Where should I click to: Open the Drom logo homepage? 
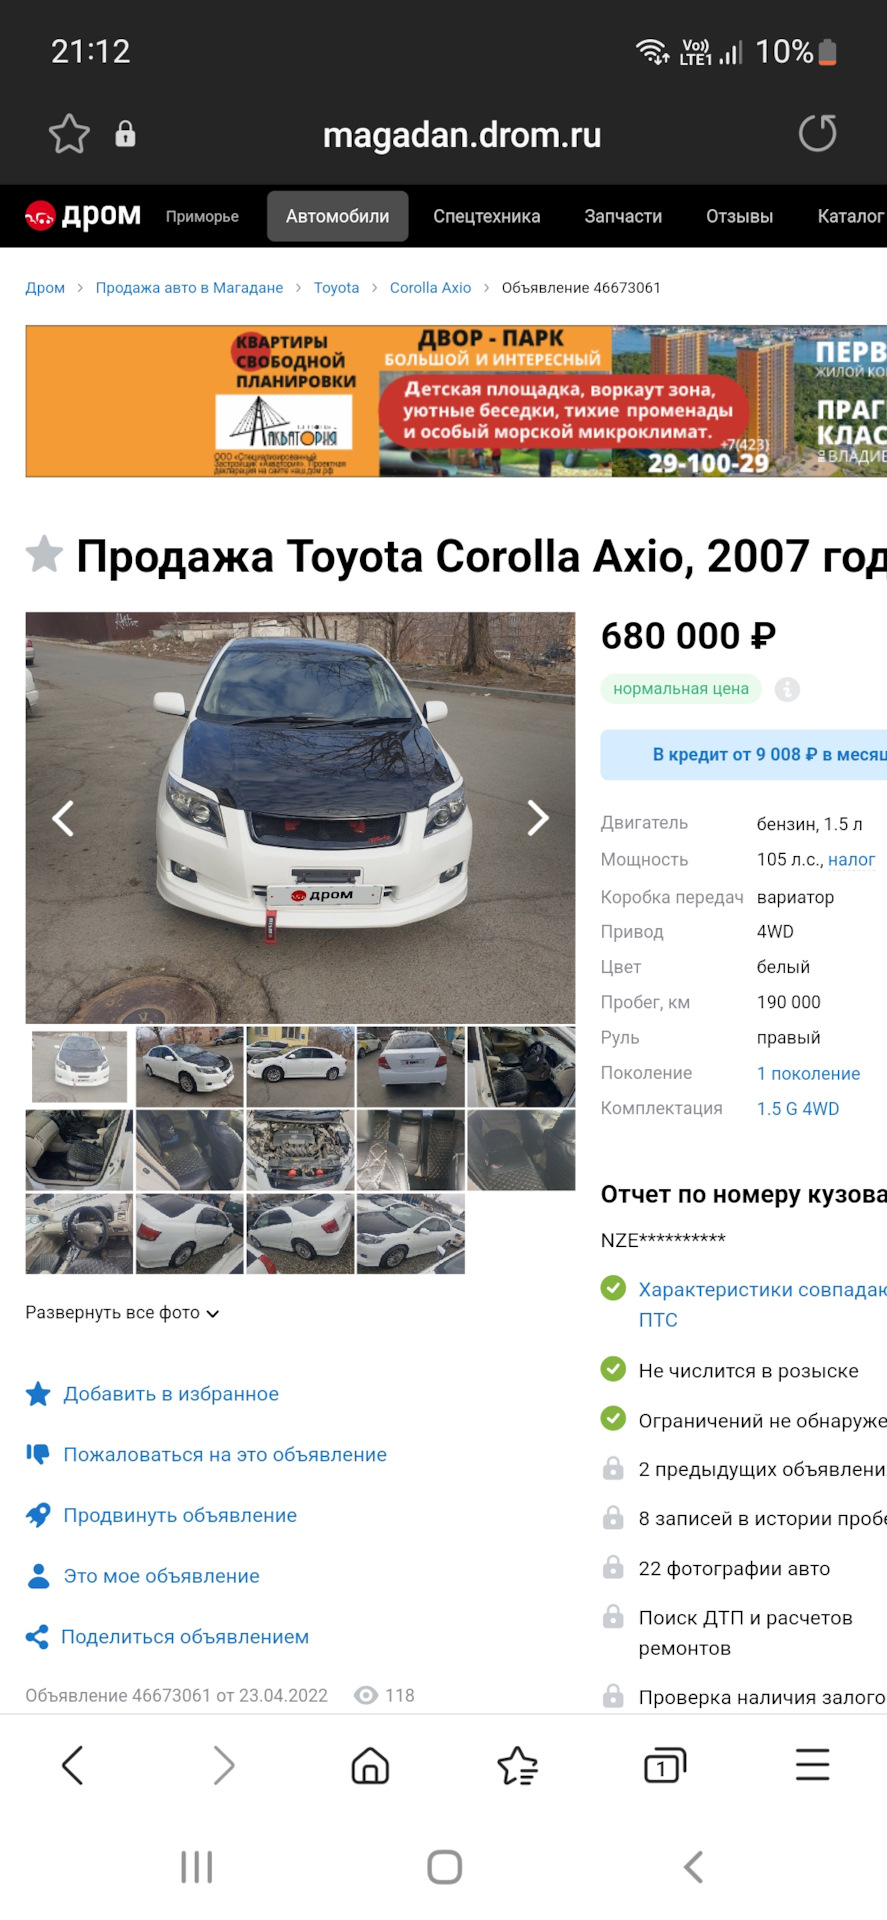tap(83, 215)
